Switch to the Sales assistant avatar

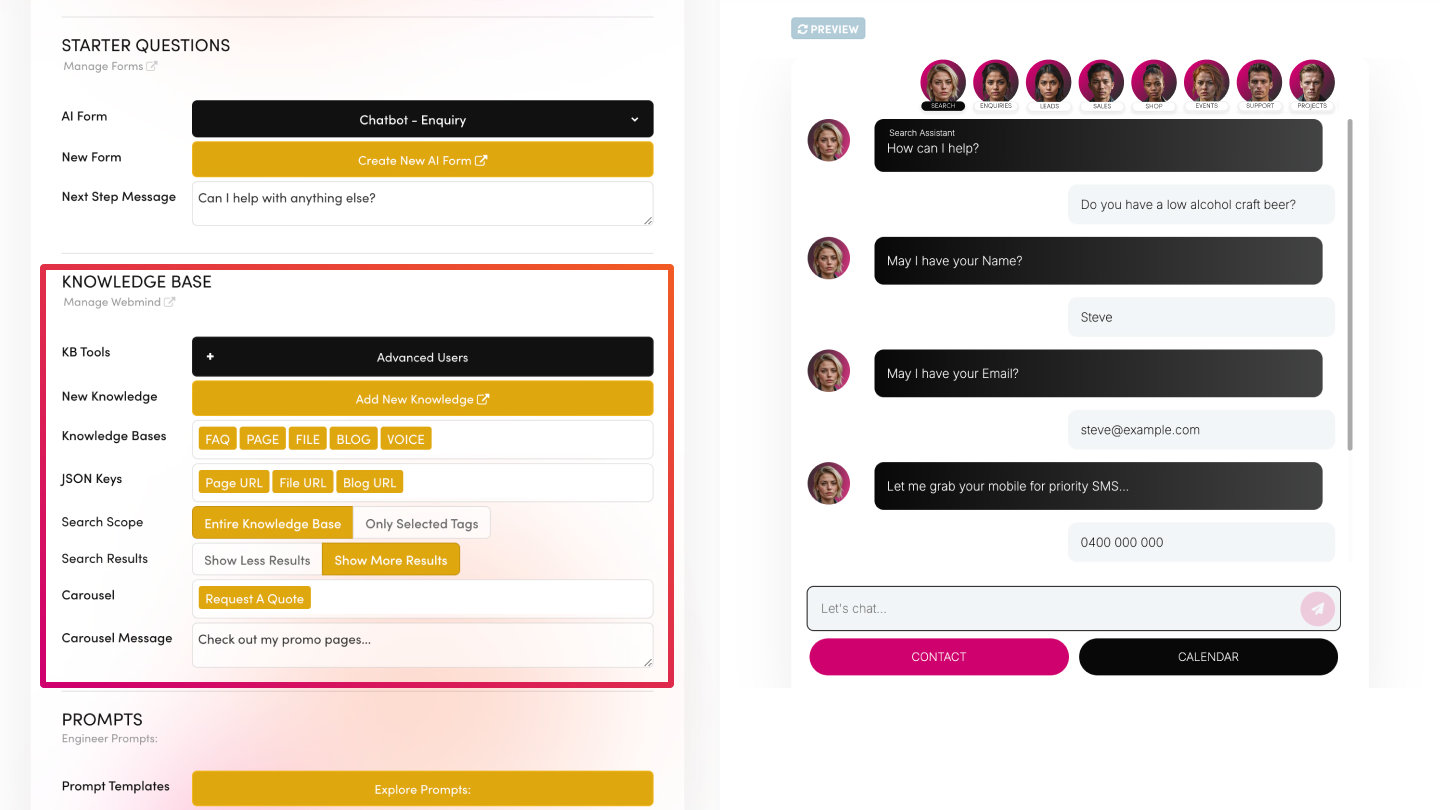(1102, 82)
